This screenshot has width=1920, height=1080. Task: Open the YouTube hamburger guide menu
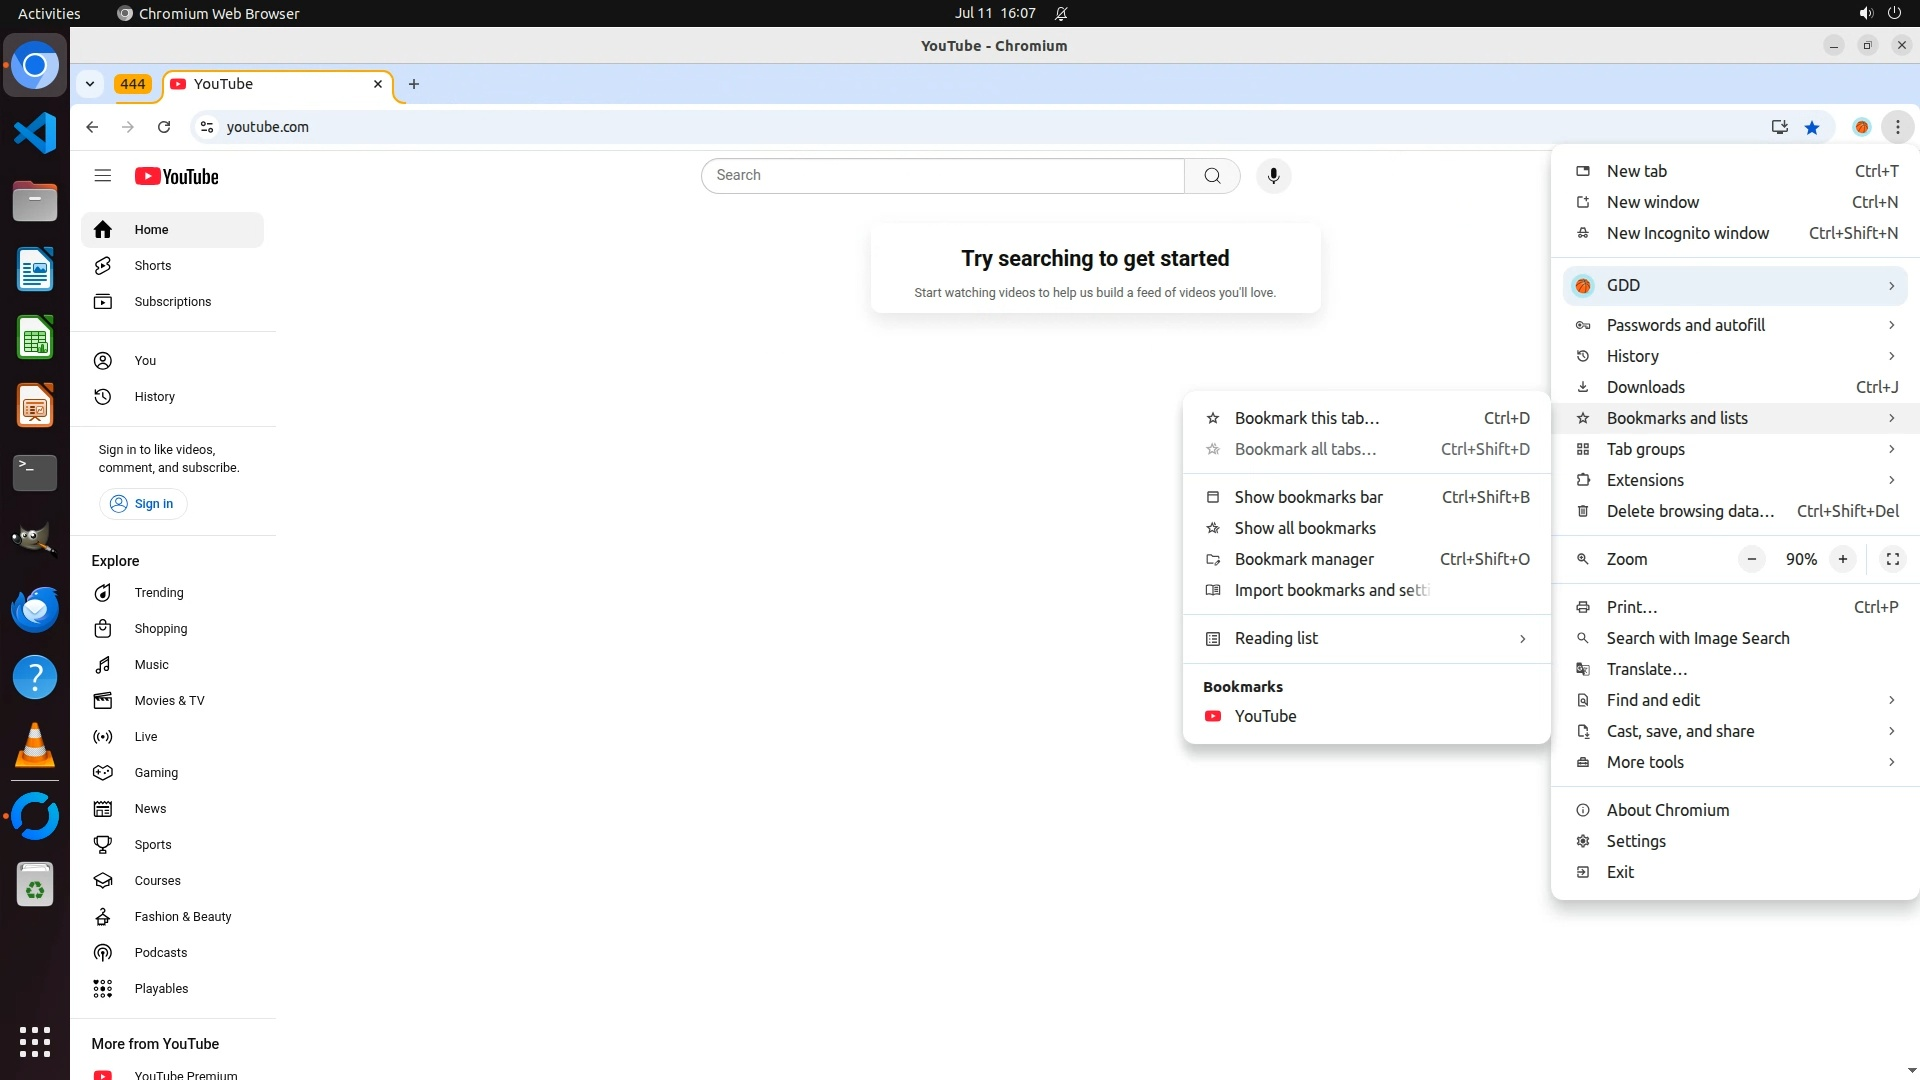[x=102, y=176]
